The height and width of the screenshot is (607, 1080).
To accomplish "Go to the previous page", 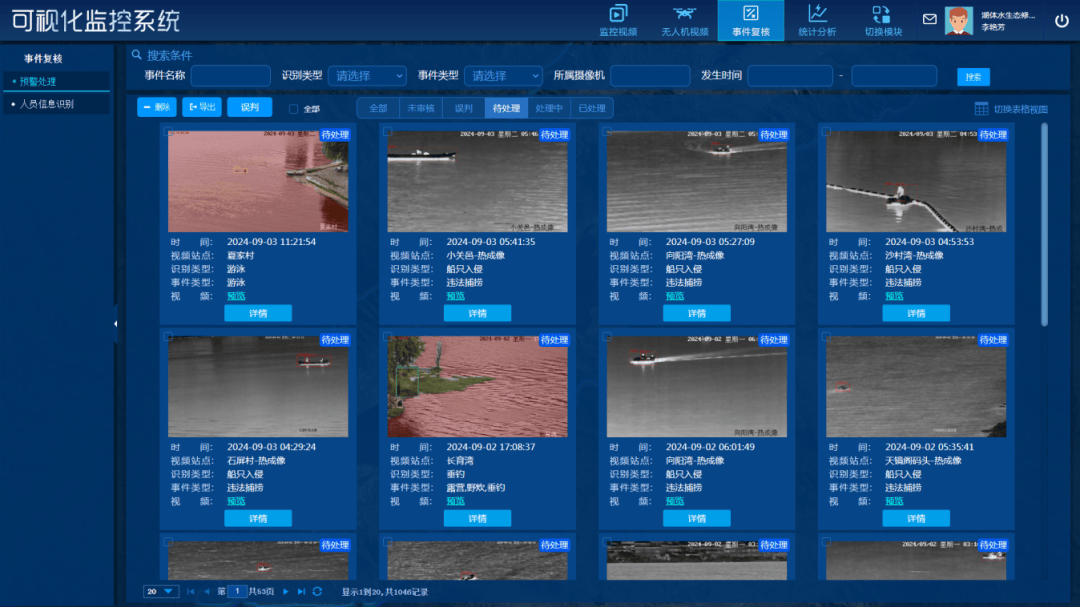I will [x=207, y=592].
